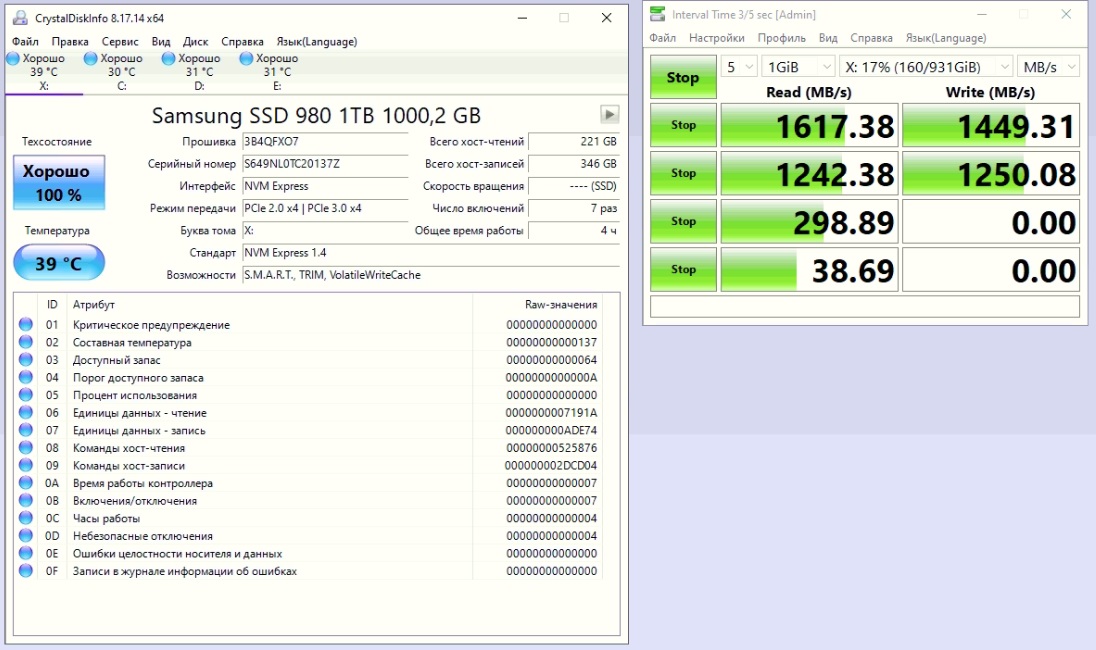Click the total host writes value 346 GB
The image size is (1096, 650).
coord(574,164)
